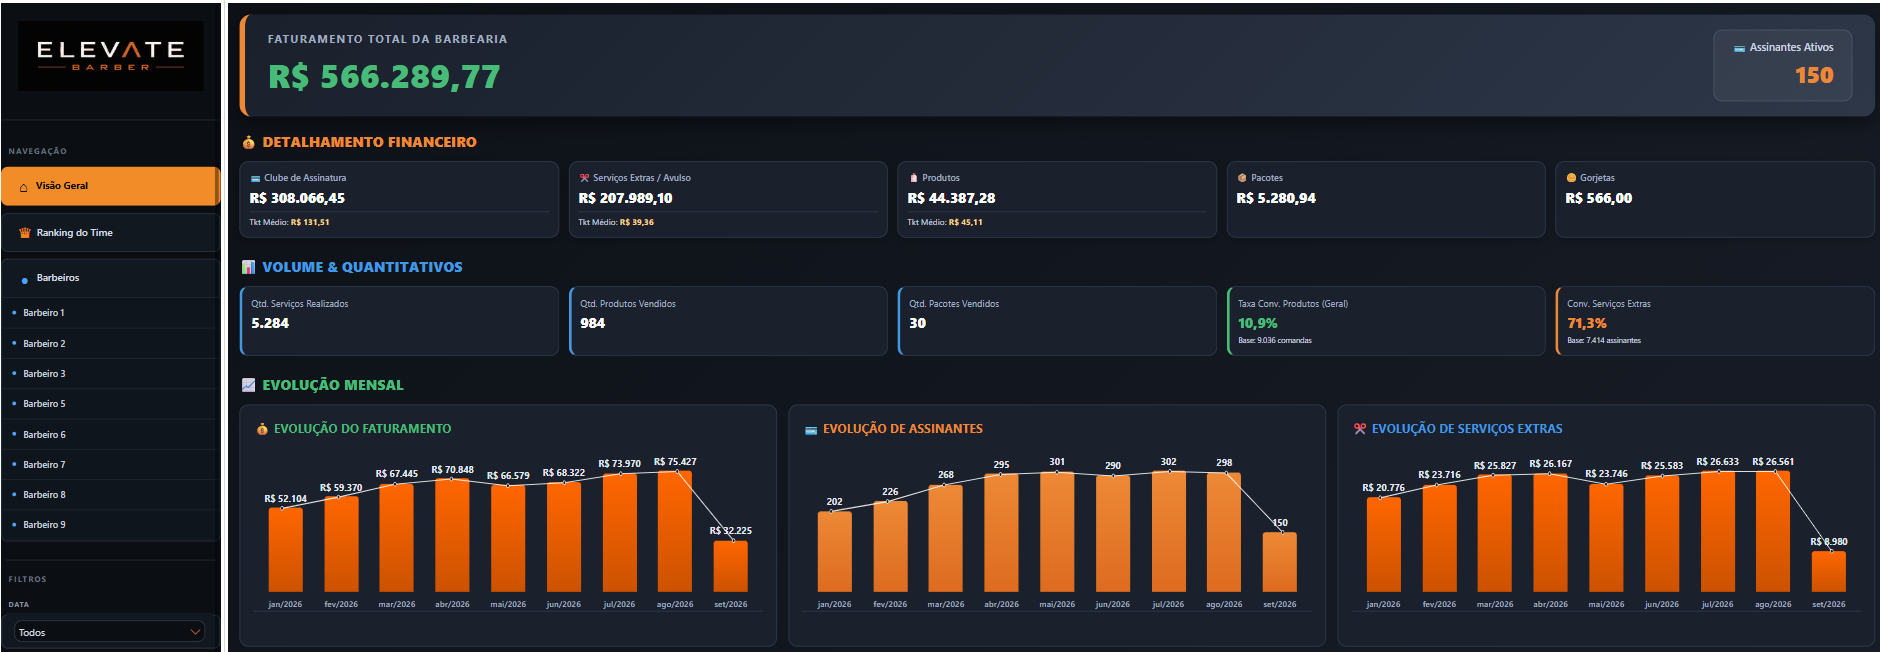Screen dimensions: 1880x652
Task: Click Base: 7.414 assinantes text
Action: [1604, 341]
